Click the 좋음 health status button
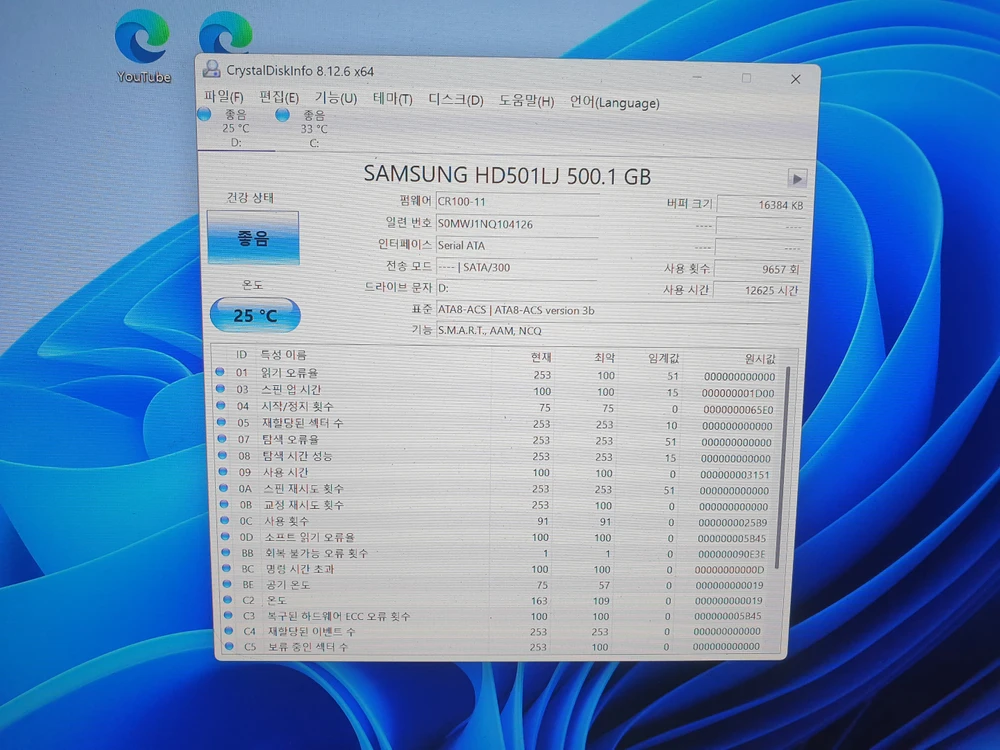The image size is (1000, 750). coord(253,238)
